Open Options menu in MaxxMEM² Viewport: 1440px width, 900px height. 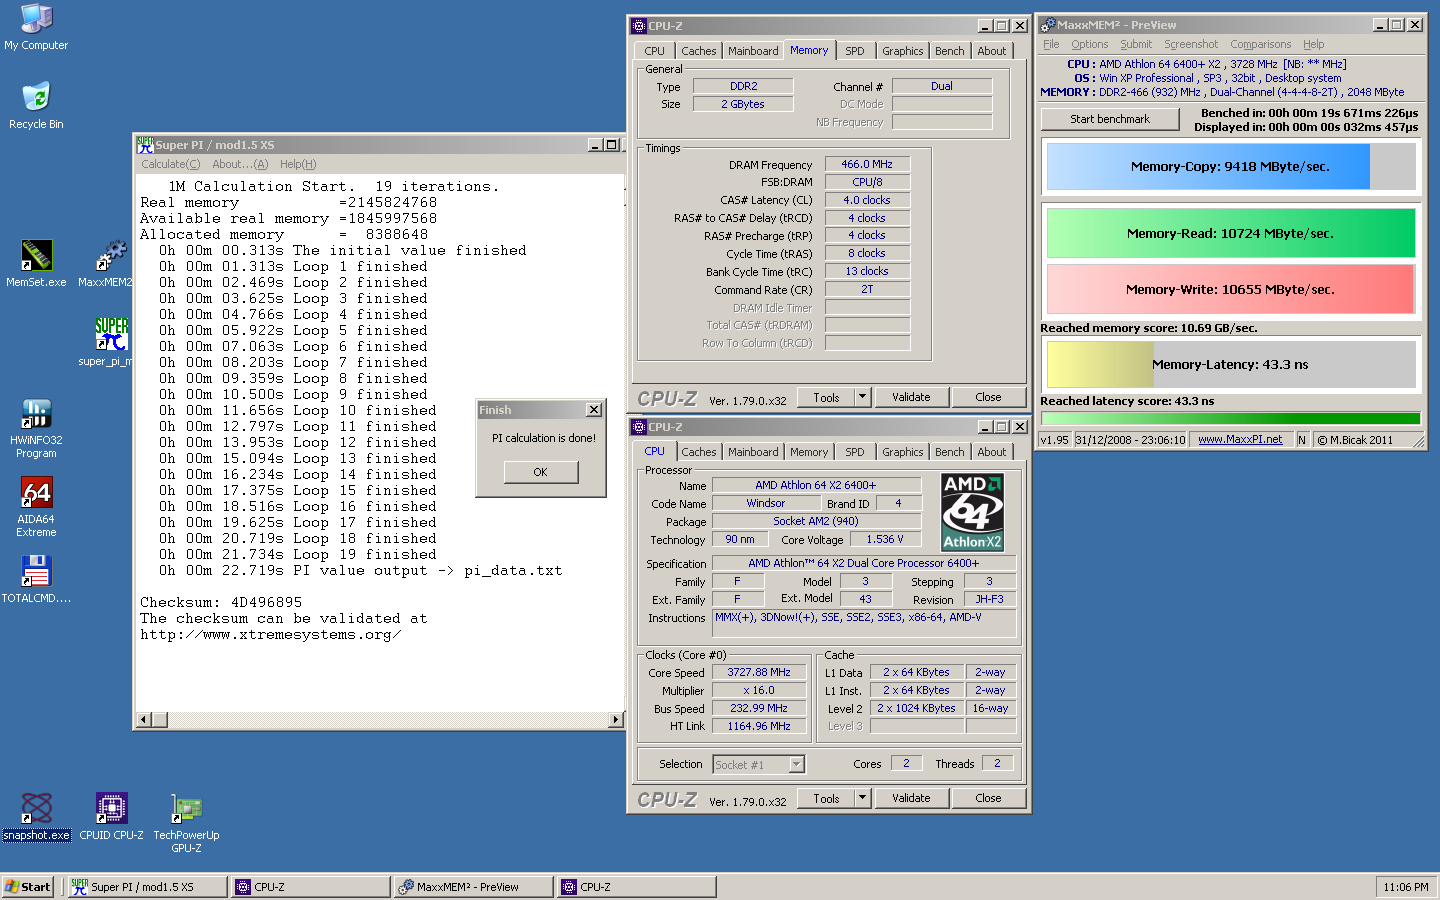pos(1089,44)
